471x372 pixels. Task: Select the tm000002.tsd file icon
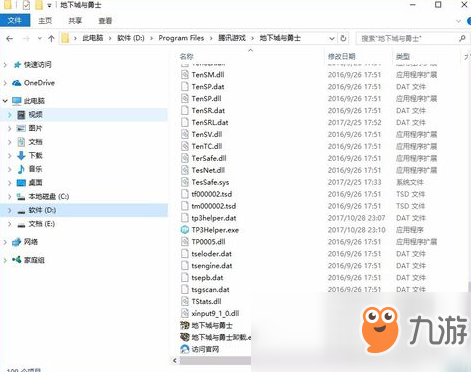click(x=185, y=206)
